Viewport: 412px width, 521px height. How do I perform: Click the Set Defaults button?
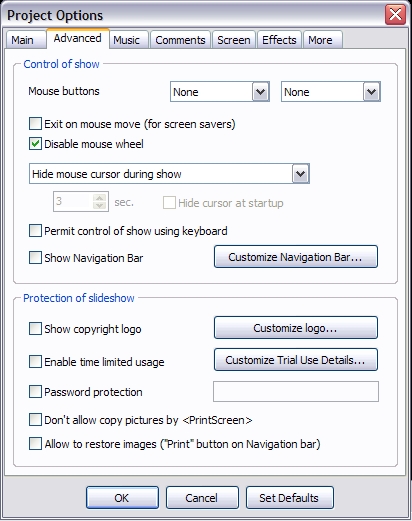coord(290,498)
